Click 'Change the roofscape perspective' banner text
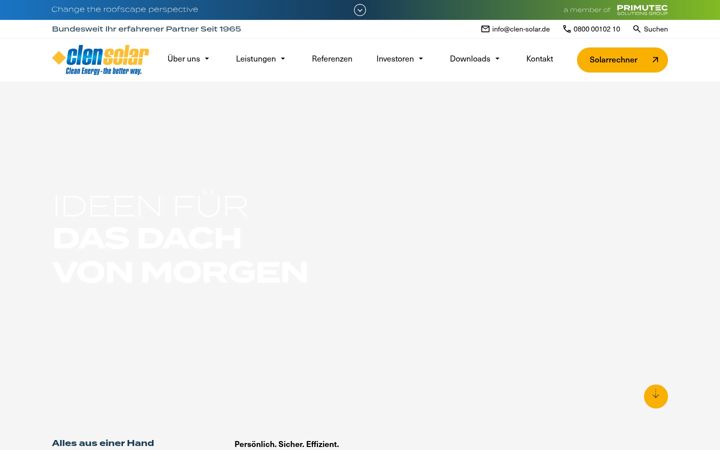Screen dimensions: 720x450 (x=125, y=9)
